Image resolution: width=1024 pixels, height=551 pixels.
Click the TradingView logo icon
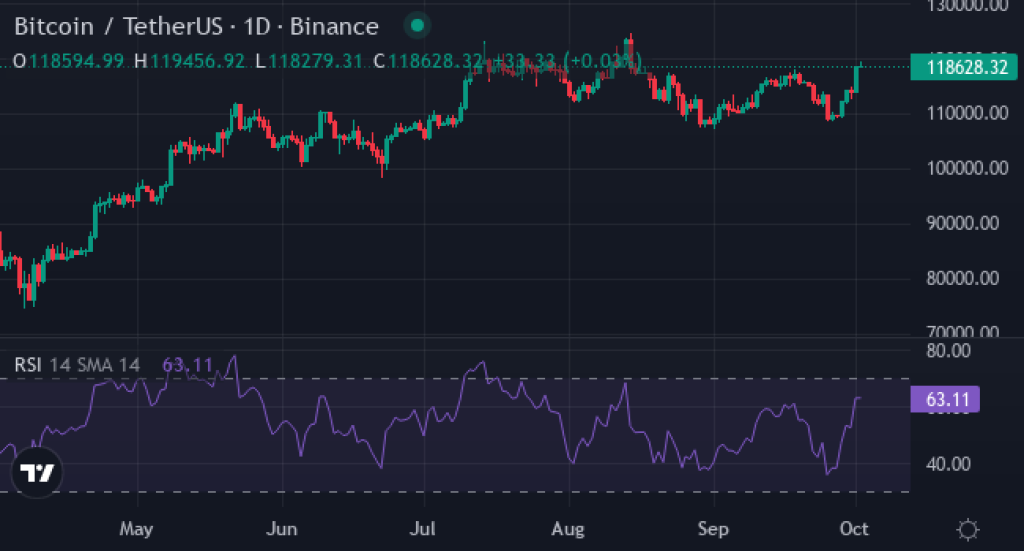click(x=37, y=472)
